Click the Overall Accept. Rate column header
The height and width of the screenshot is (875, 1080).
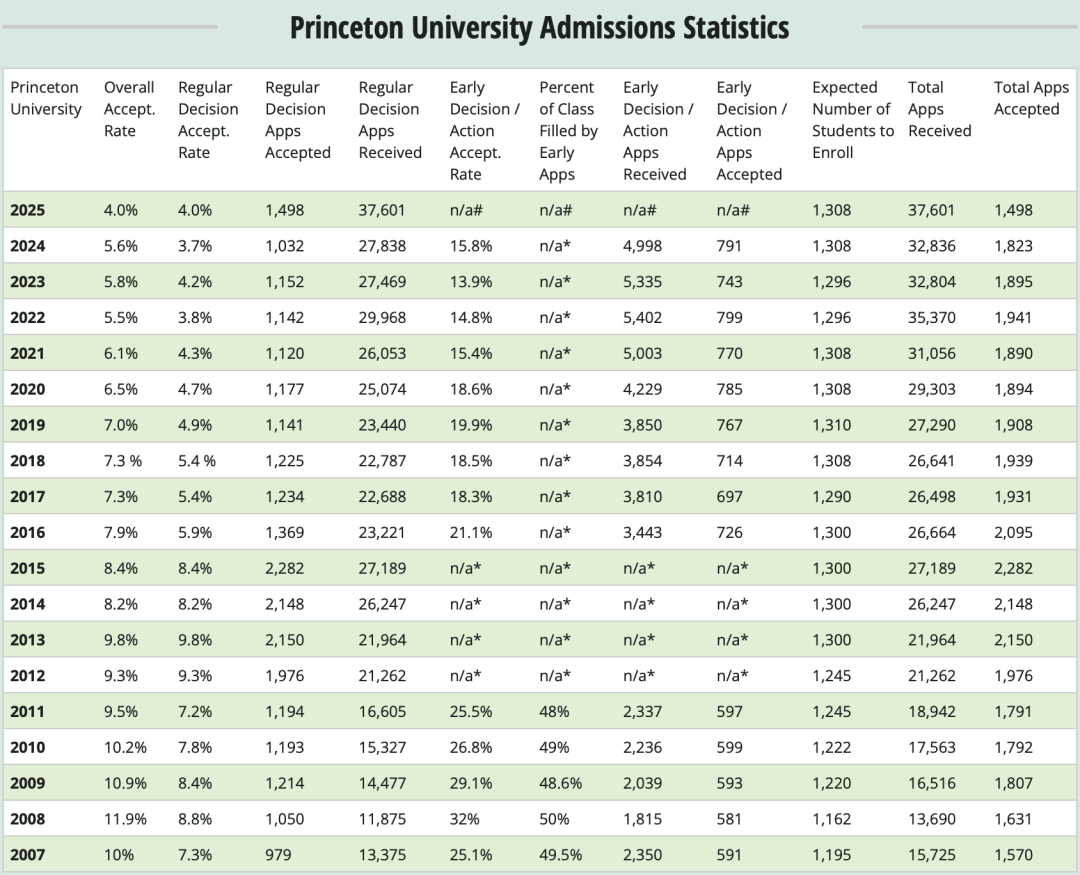tap(129, 109)
